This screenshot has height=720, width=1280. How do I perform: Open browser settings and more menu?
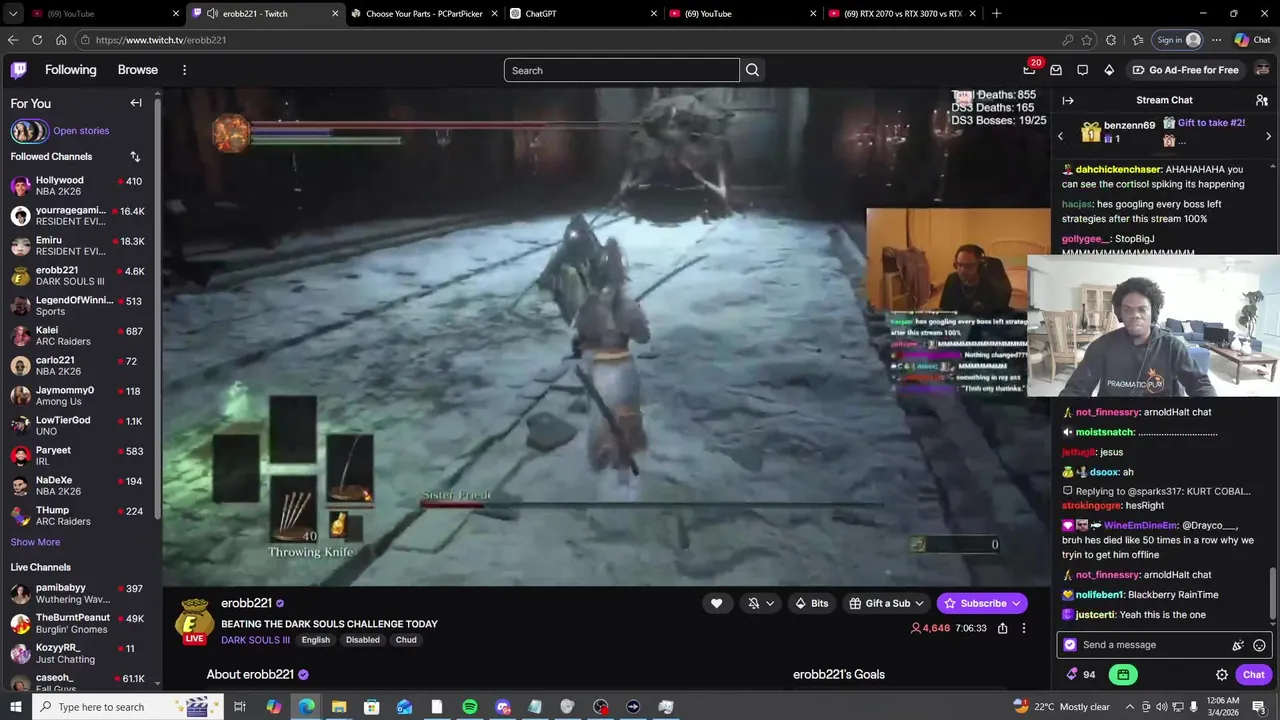pyautogui.click(x=1216, y=40)
